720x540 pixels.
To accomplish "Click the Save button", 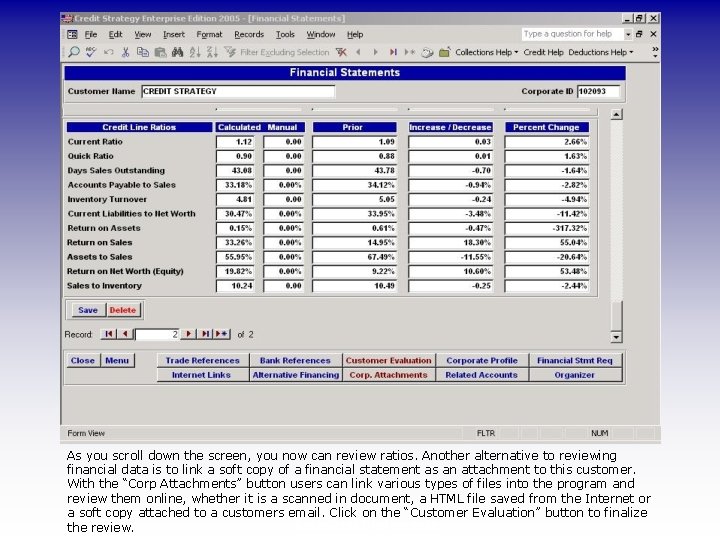I will pyautogui.click(x=88, y=310).
